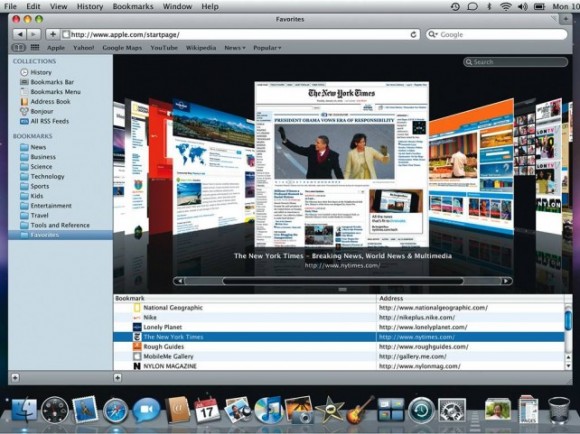Select the National Geographic bookmark row
The height and width of the screenshot is (434, 580).
[338, 307]
